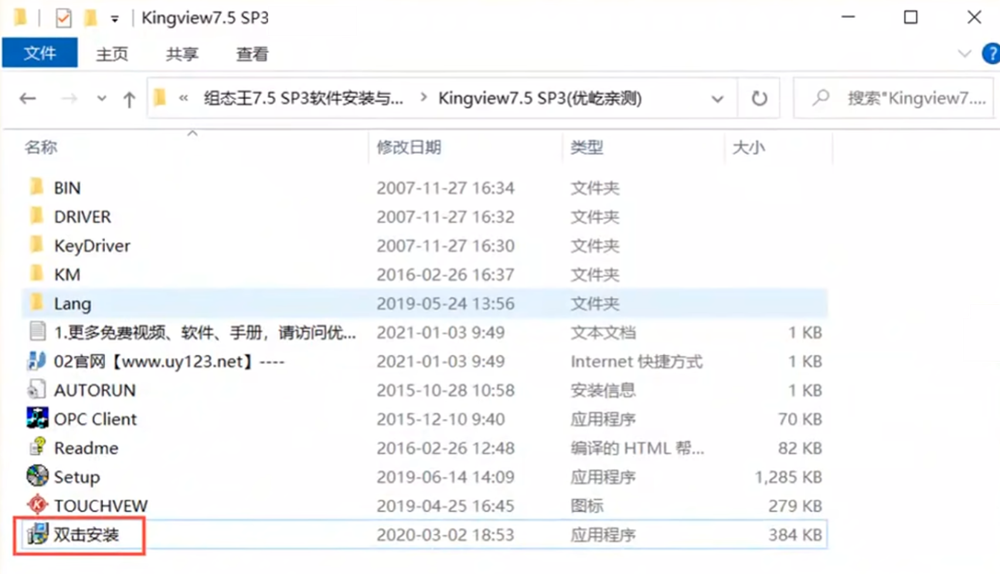Click the address bar folder icon
This screenshot has height=574, width=1000.
pyautogui.click(x=160, y=98)
